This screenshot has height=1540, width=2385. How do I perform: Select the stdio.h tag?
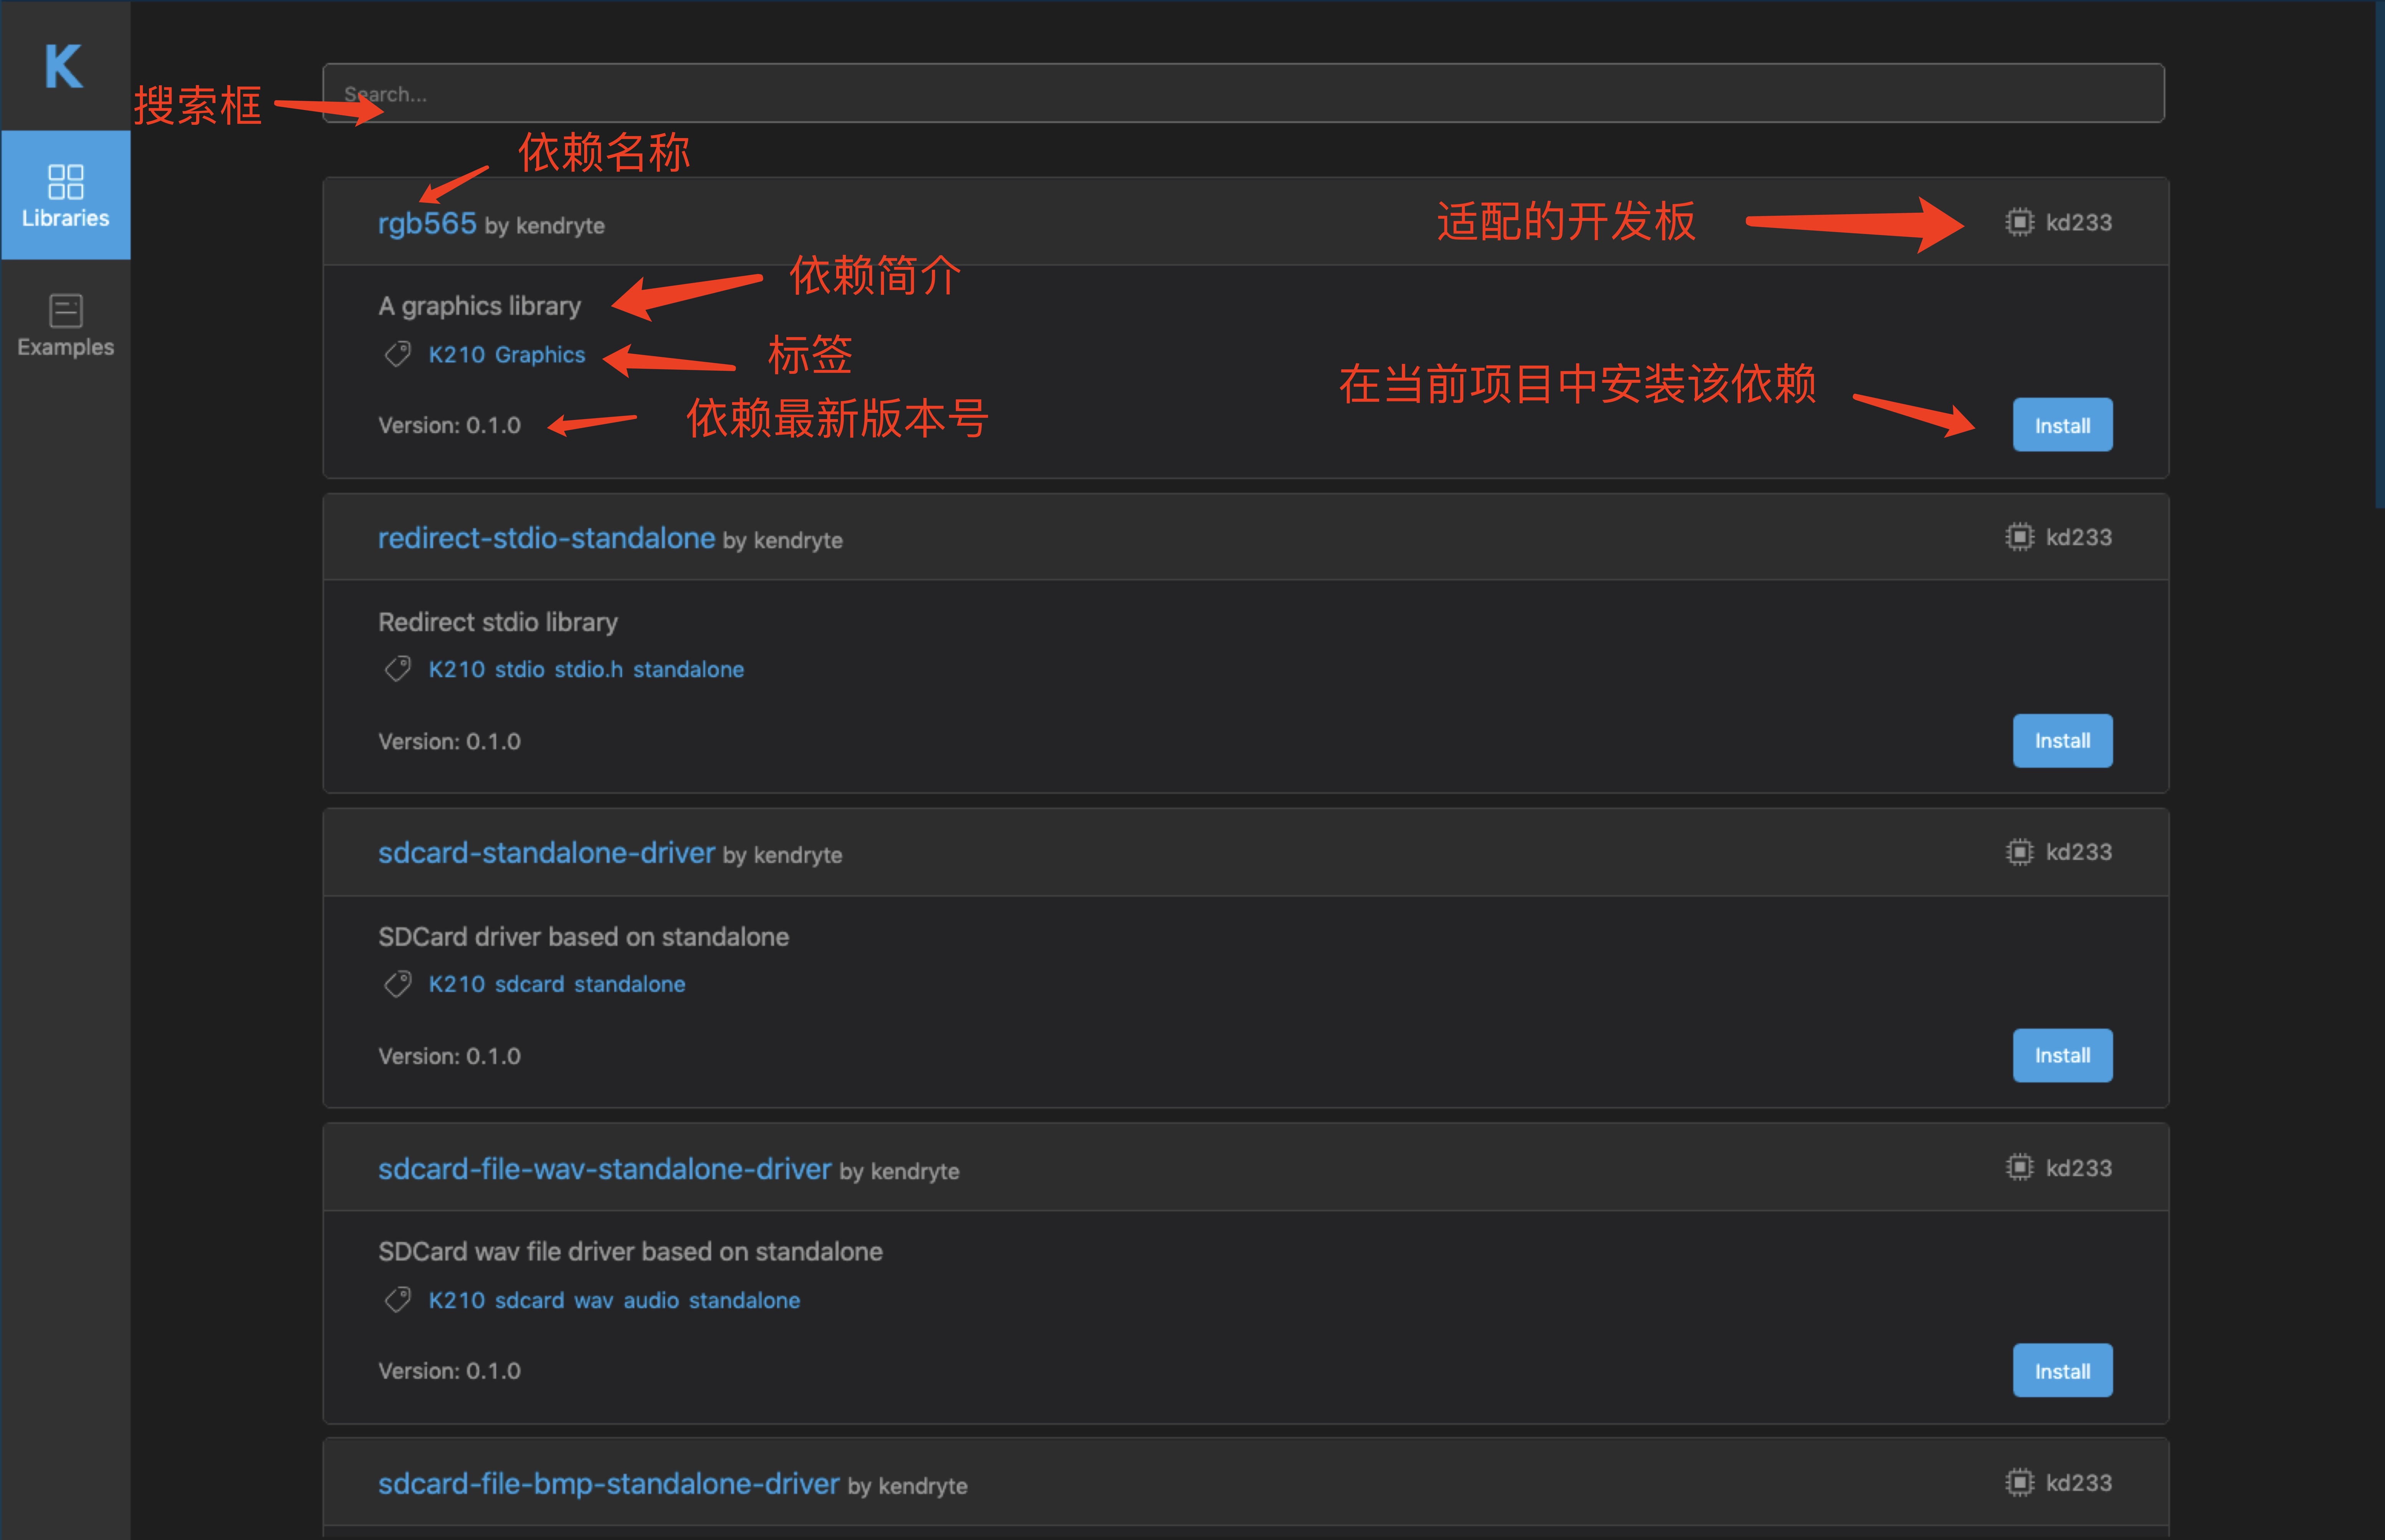pyautogui.click(x=588, y=670)
